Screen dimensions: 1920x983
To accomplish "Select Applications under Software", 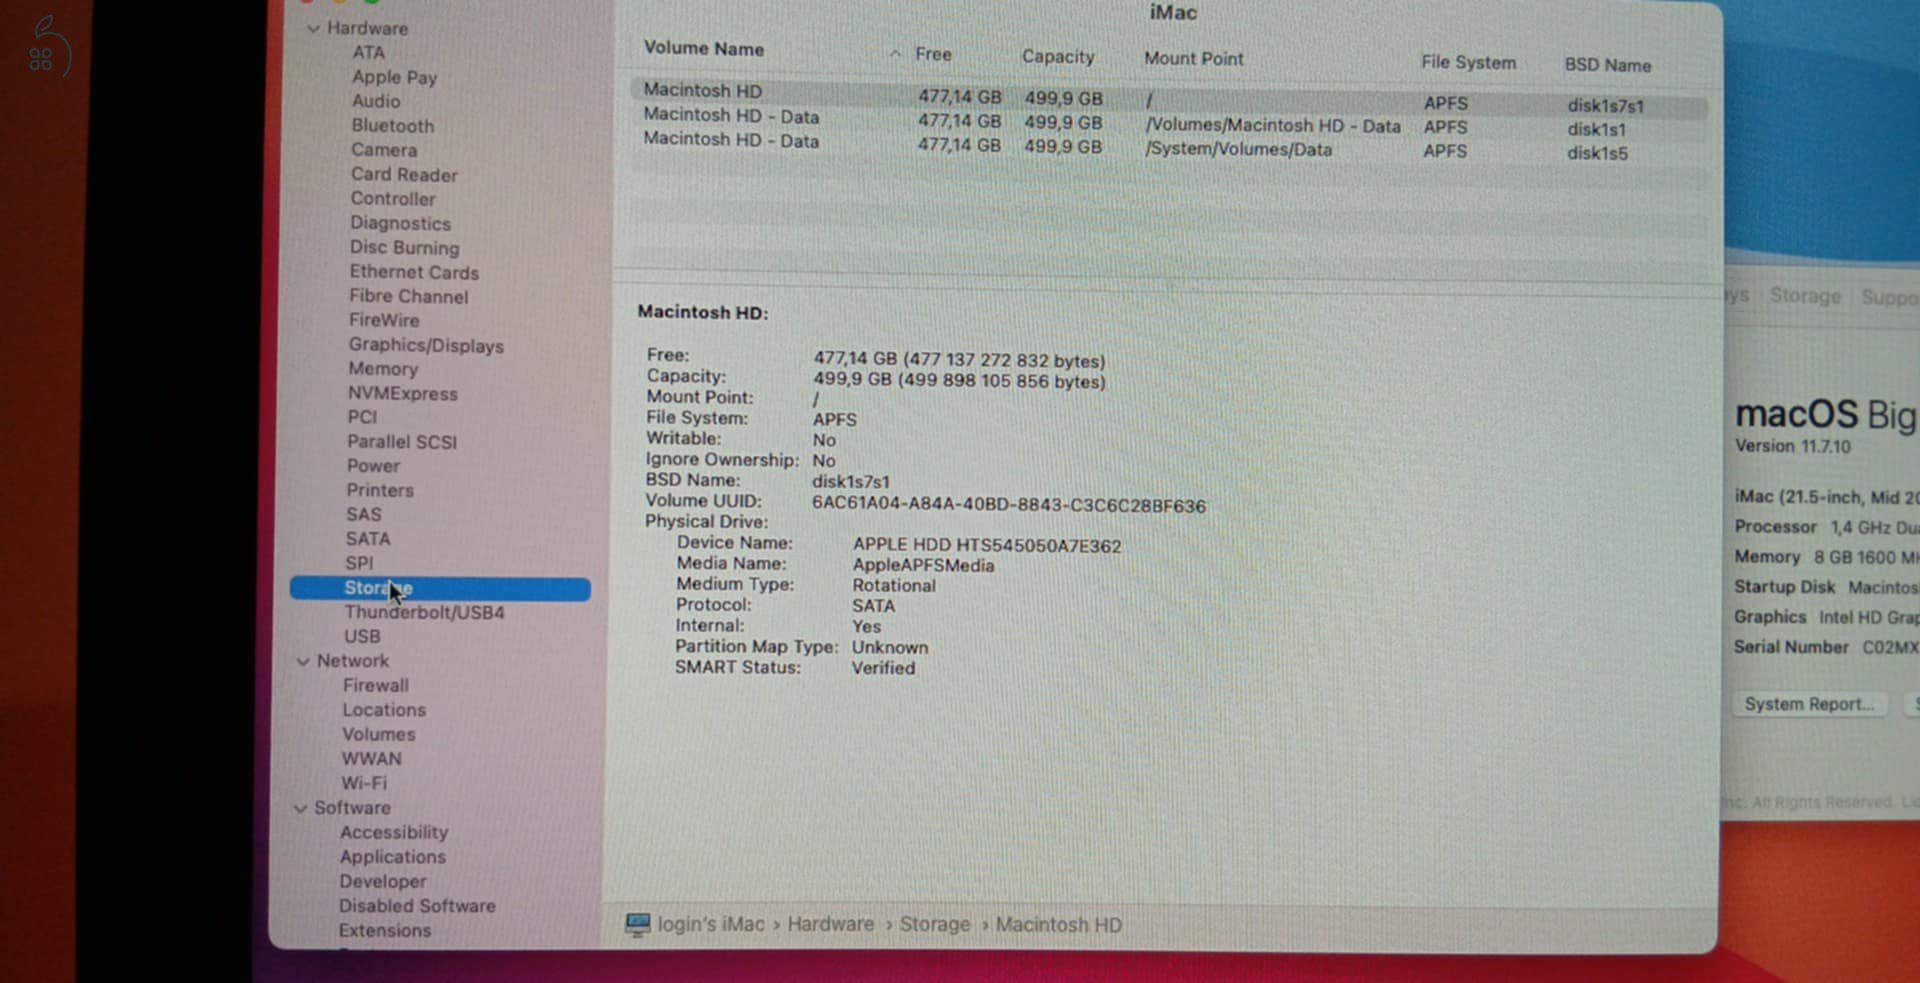I will click(x=392, y=856).
